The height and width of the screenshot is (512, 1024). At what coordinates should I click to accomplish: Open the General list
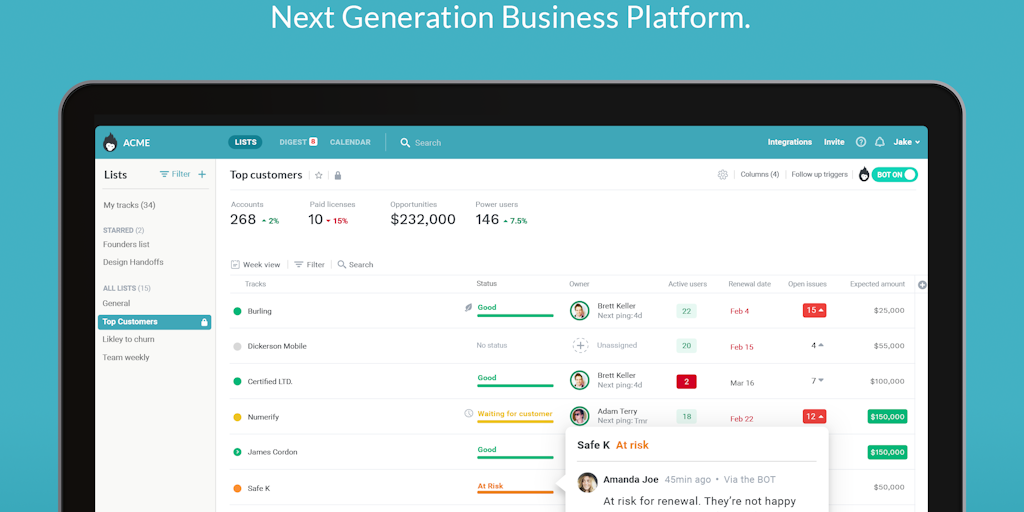[116, 303]
